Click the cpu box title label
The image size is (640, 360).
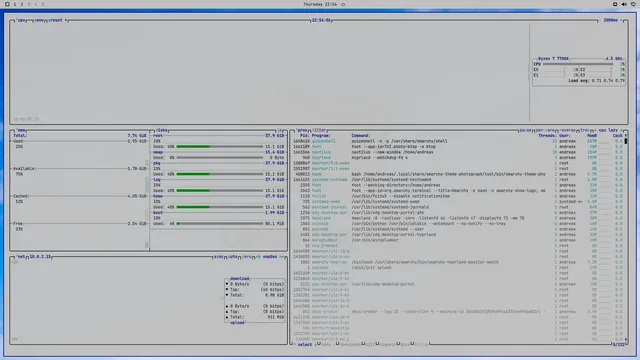21,20
